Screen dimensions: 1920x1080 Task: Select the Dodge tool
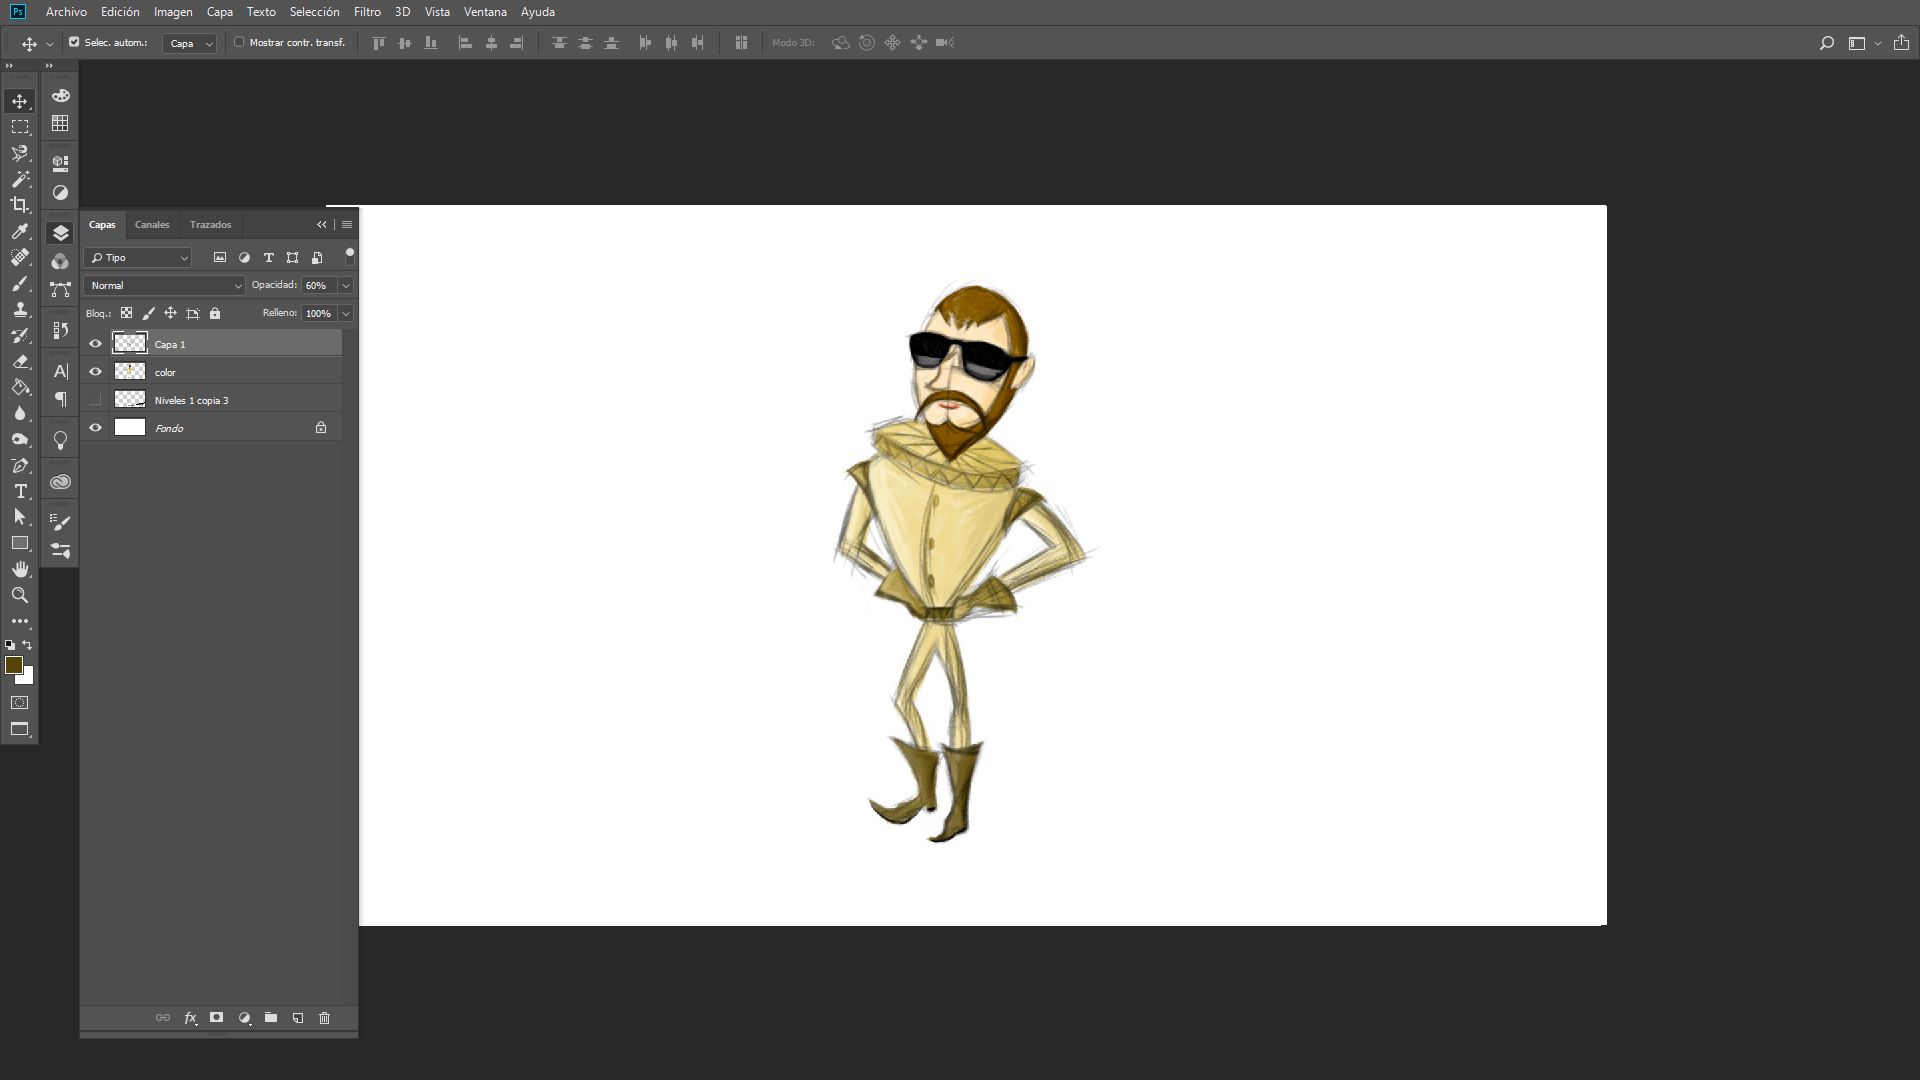coord(20,439)
